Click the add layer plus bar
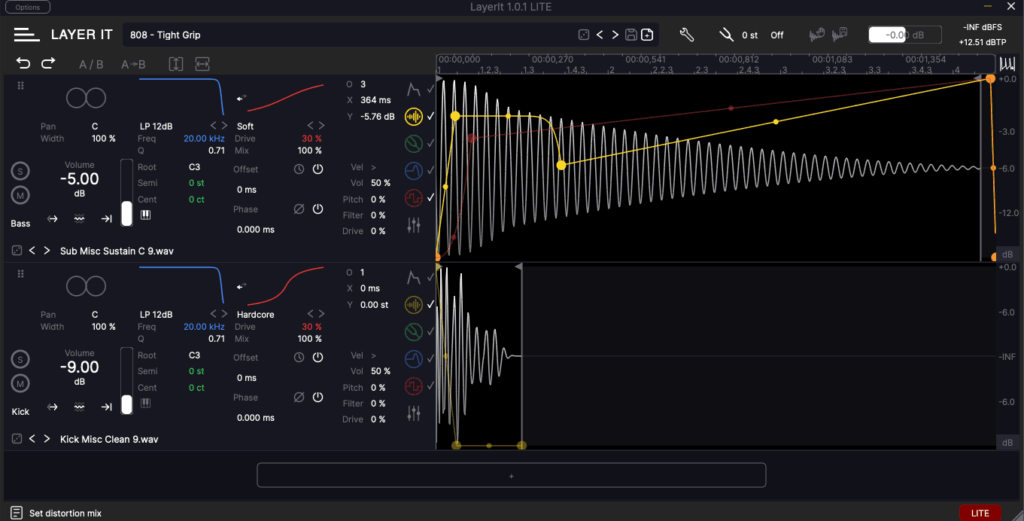This screenshot has width=1024, height=521. pos(511,475)
